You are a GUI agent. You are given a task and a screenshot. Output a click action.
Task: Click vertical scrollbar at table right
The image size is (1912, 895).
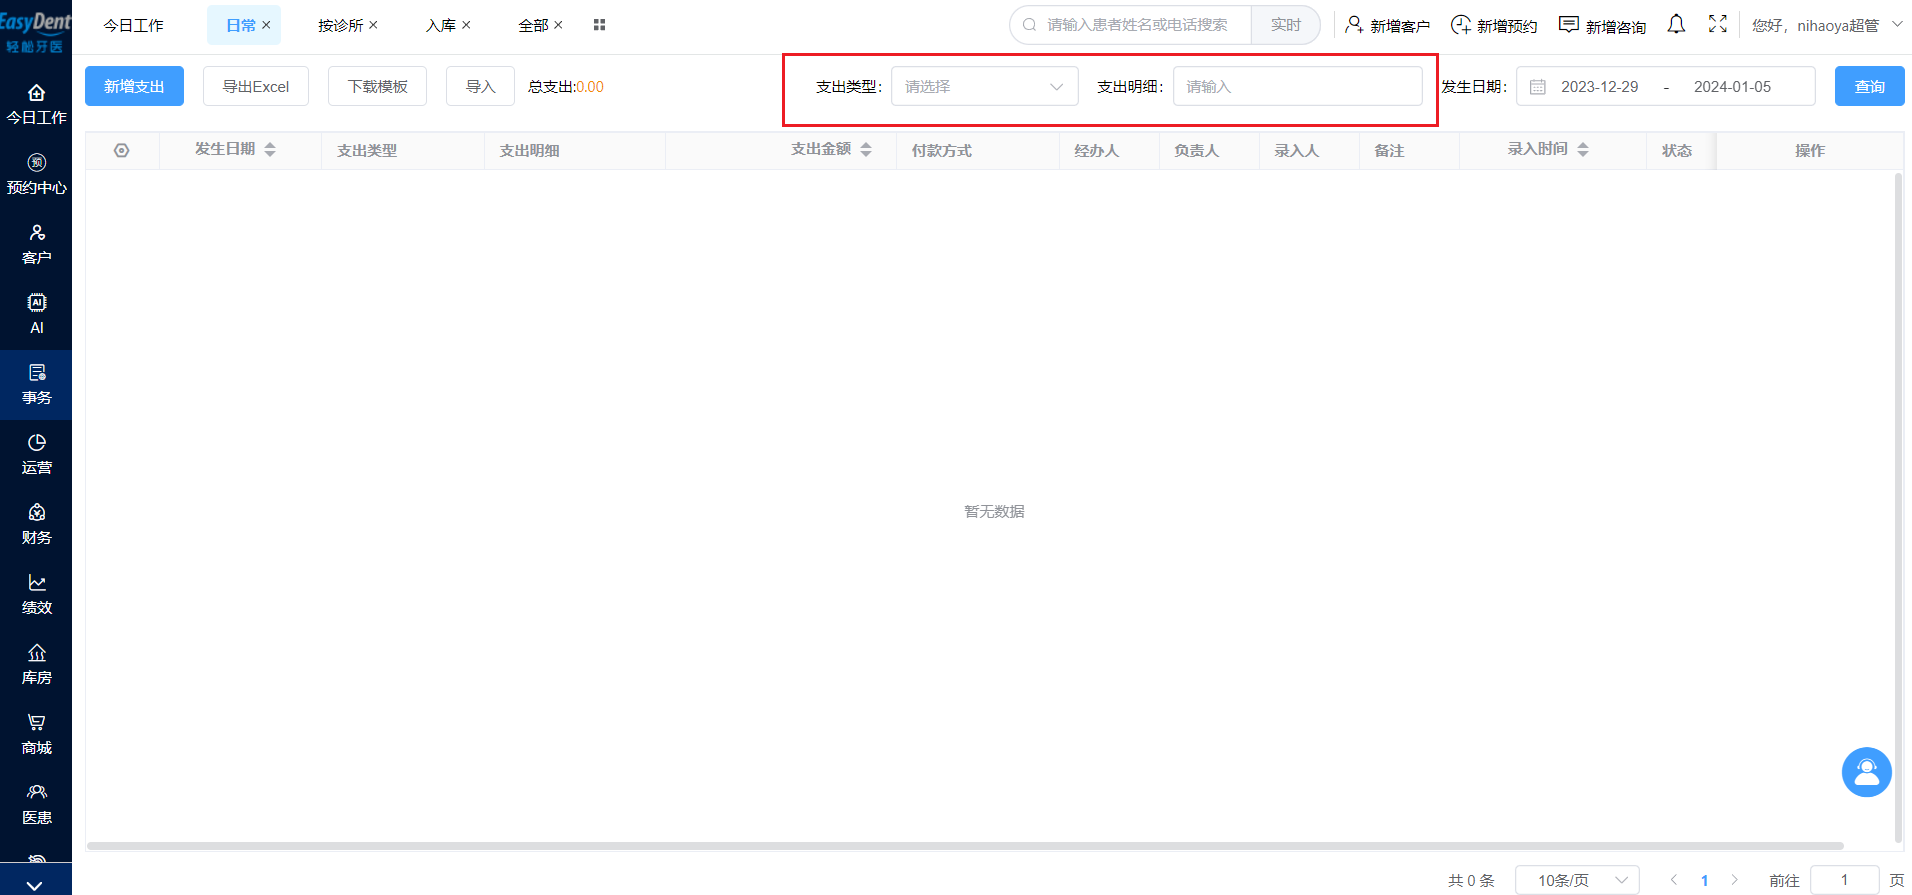tap(1898, 508)
